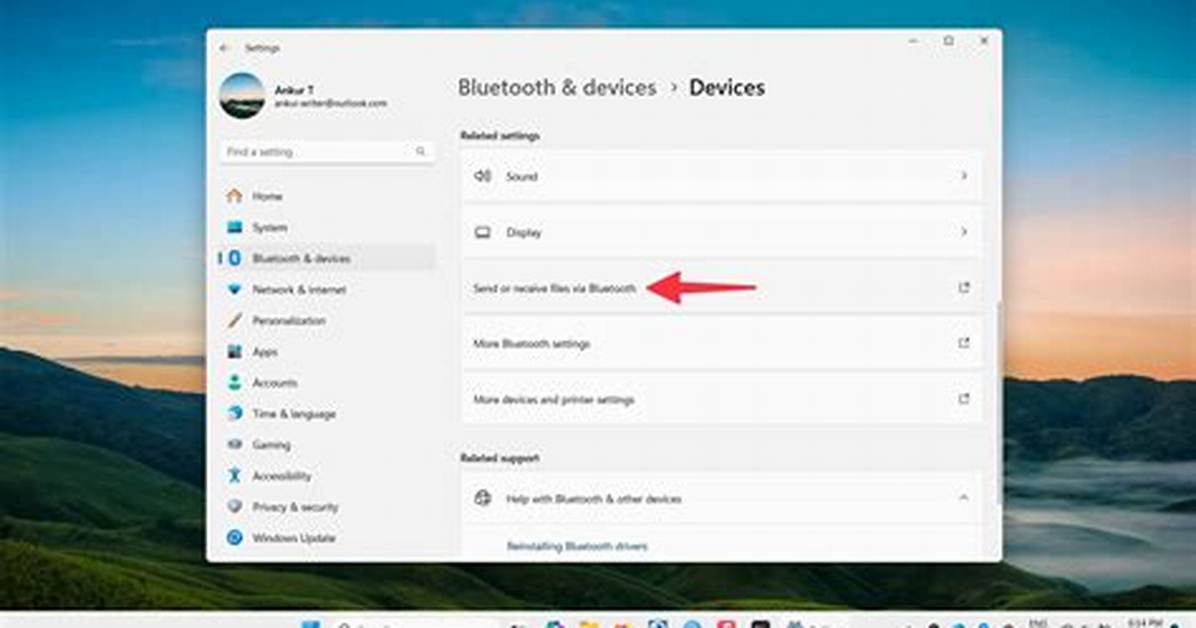The image size is (1196, 628).
Task: Click the Settings window scrollbar
Action: [x=998, y=403]
